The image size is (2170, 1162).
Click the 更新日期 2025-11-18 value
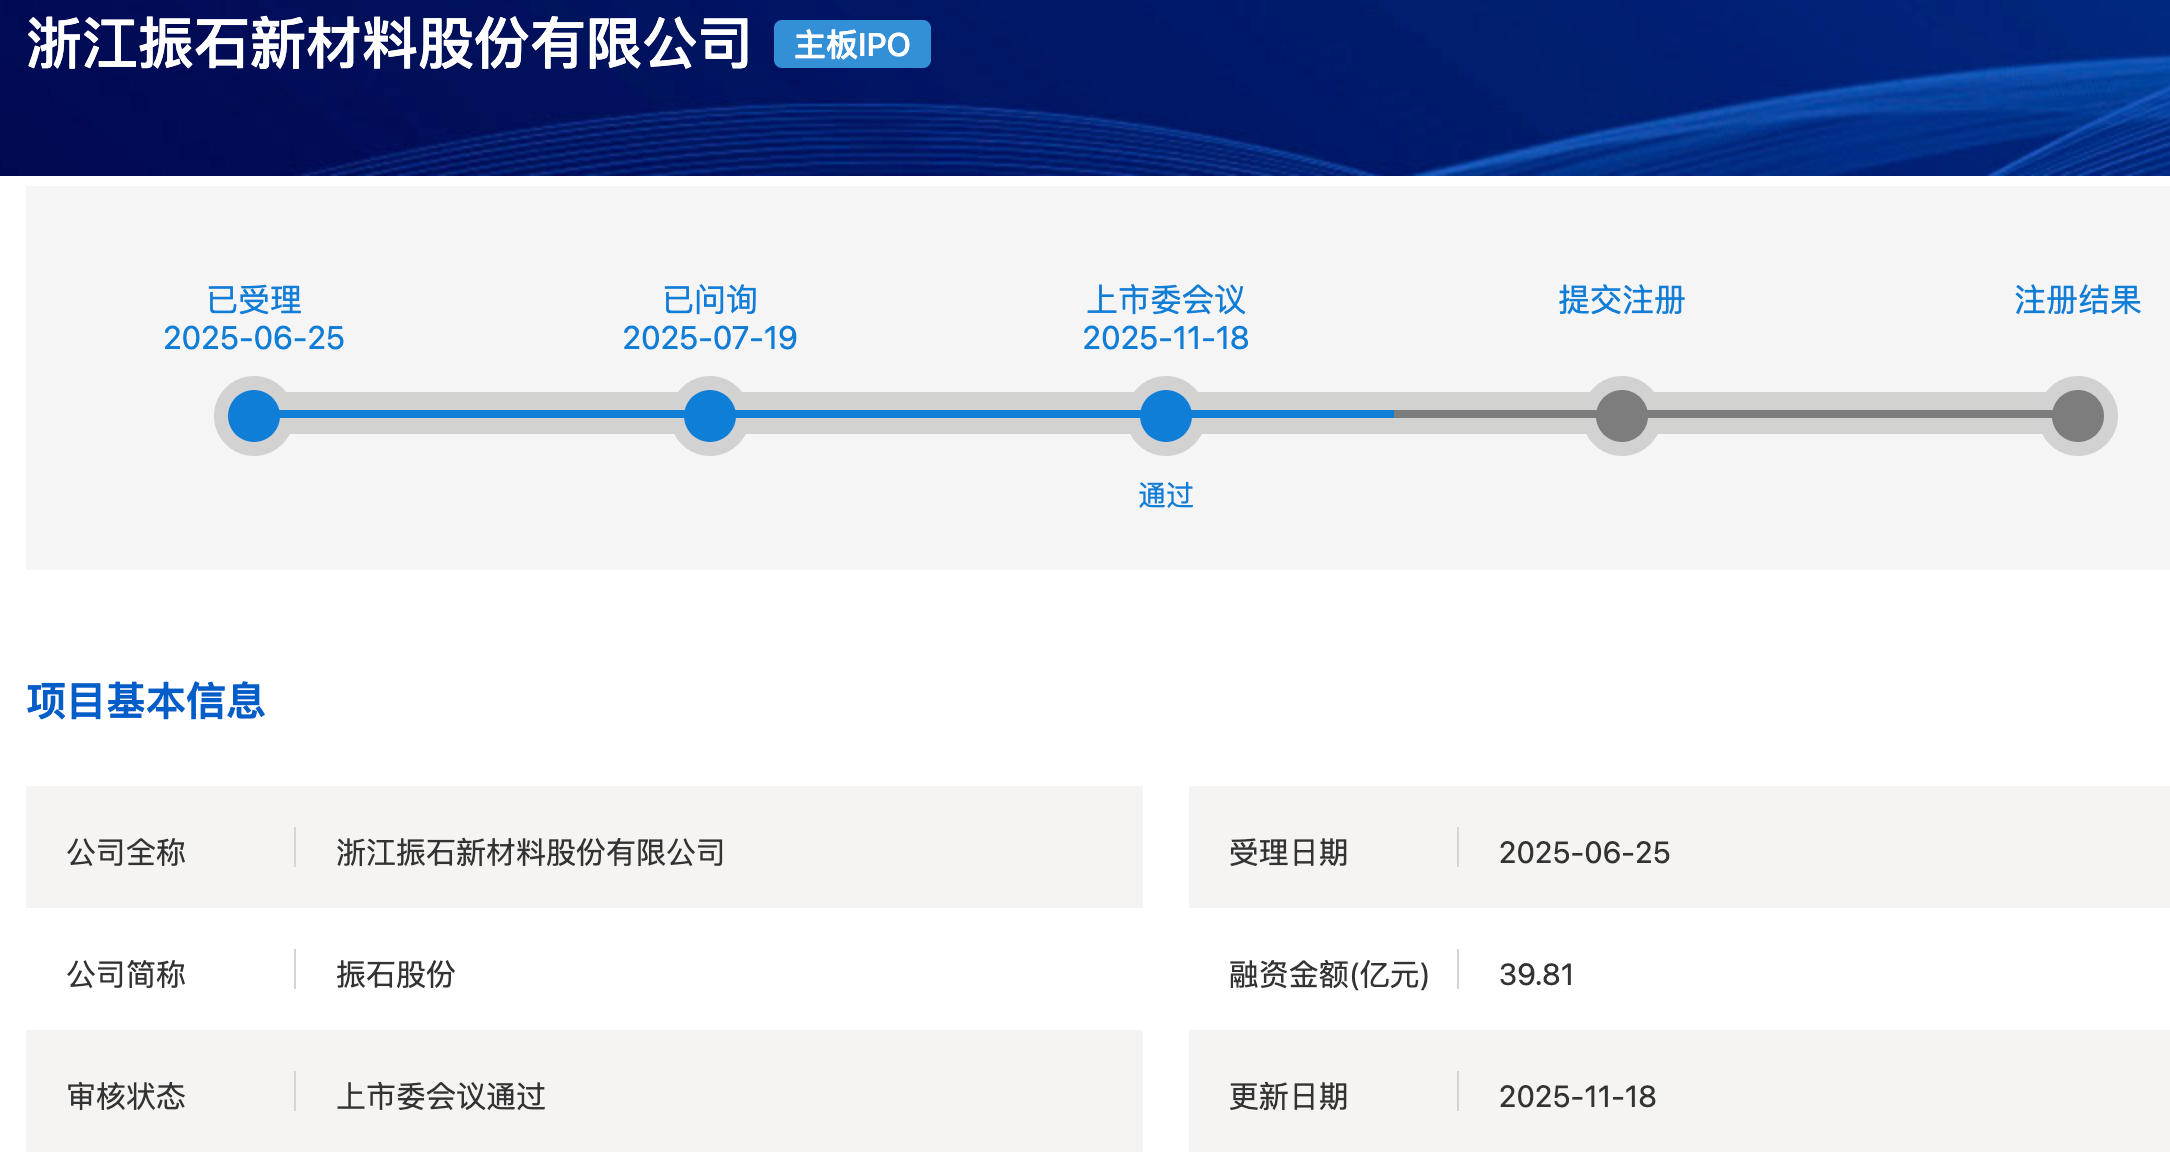tap(1577, 1096)
